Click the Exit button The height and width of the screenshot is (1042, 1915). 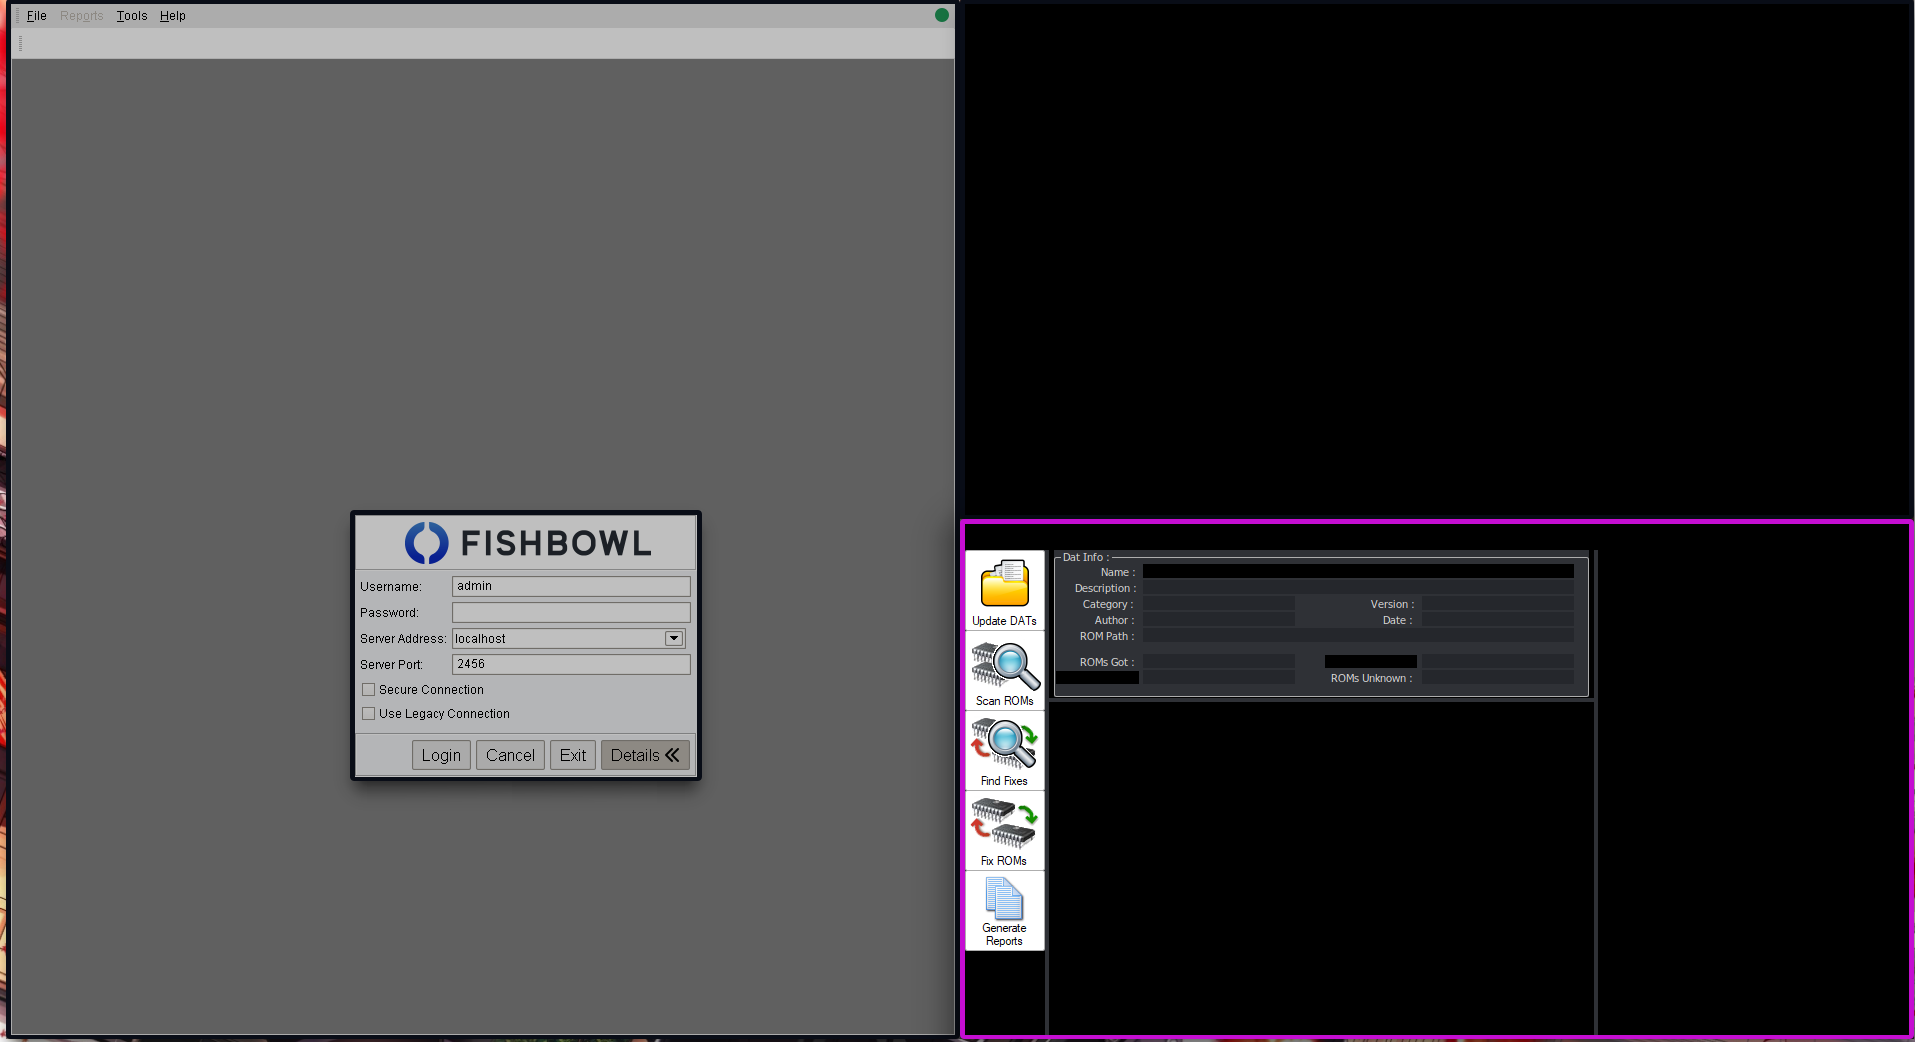pos(573,755)
